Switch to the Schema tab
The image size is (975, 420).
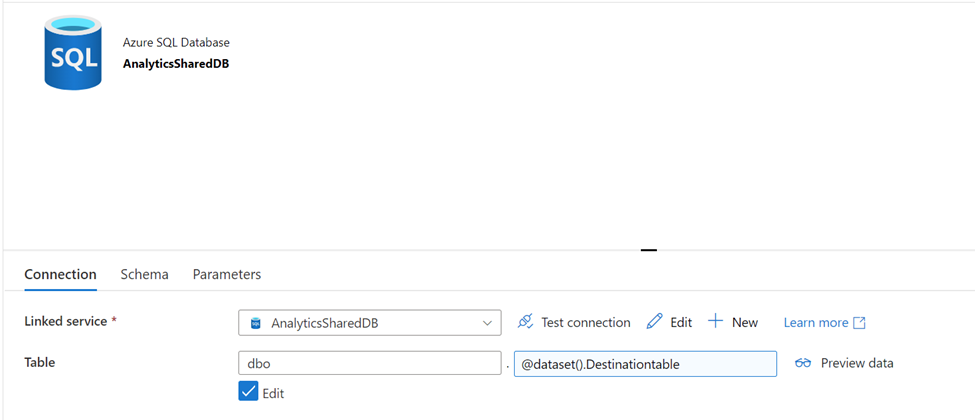coord(144,274)
